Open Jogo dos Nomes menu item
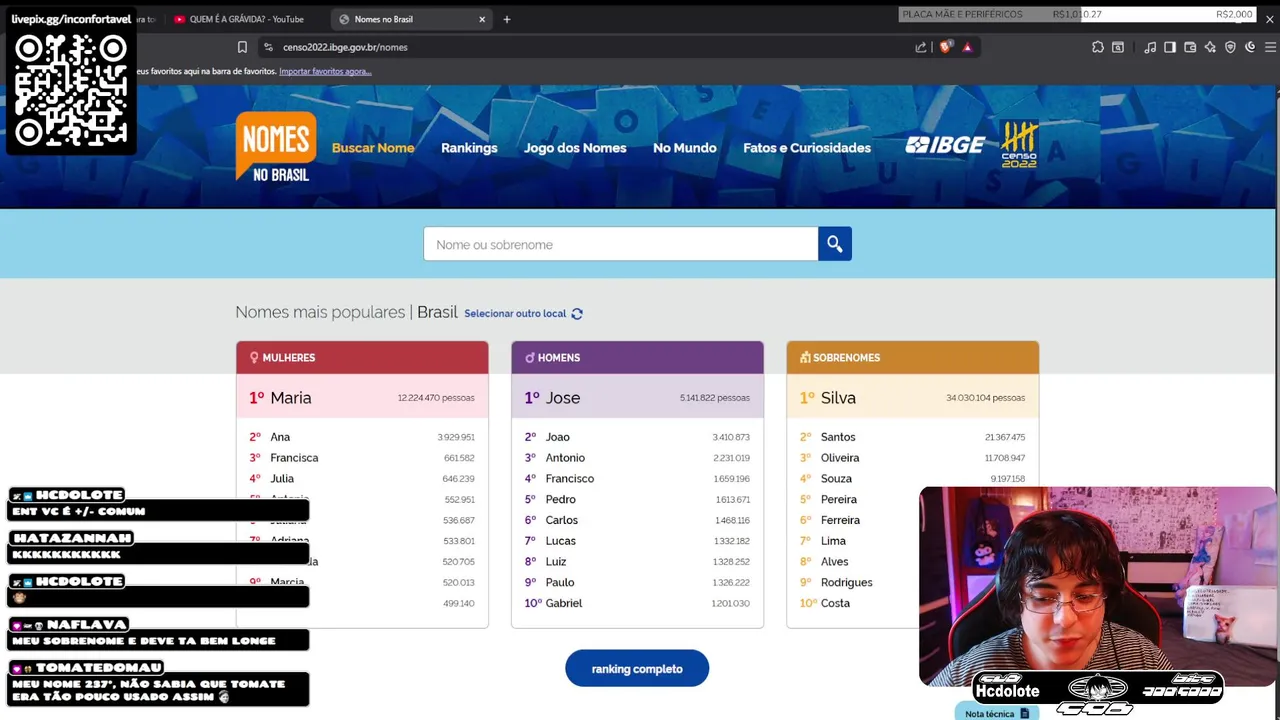Viewport: 1280px width, 720px height. coord(575,148)
